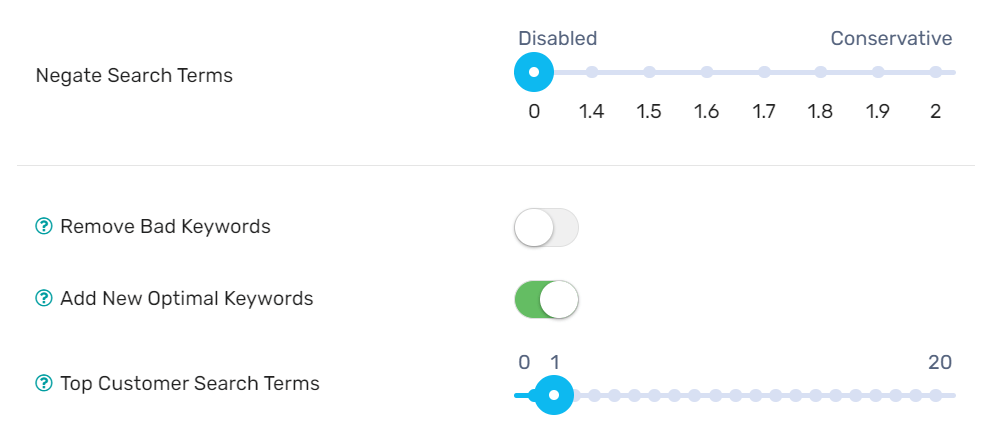Click the Add New Optimal Keywords label
This screenshot has width=985, height=438.
pos(186,299)
